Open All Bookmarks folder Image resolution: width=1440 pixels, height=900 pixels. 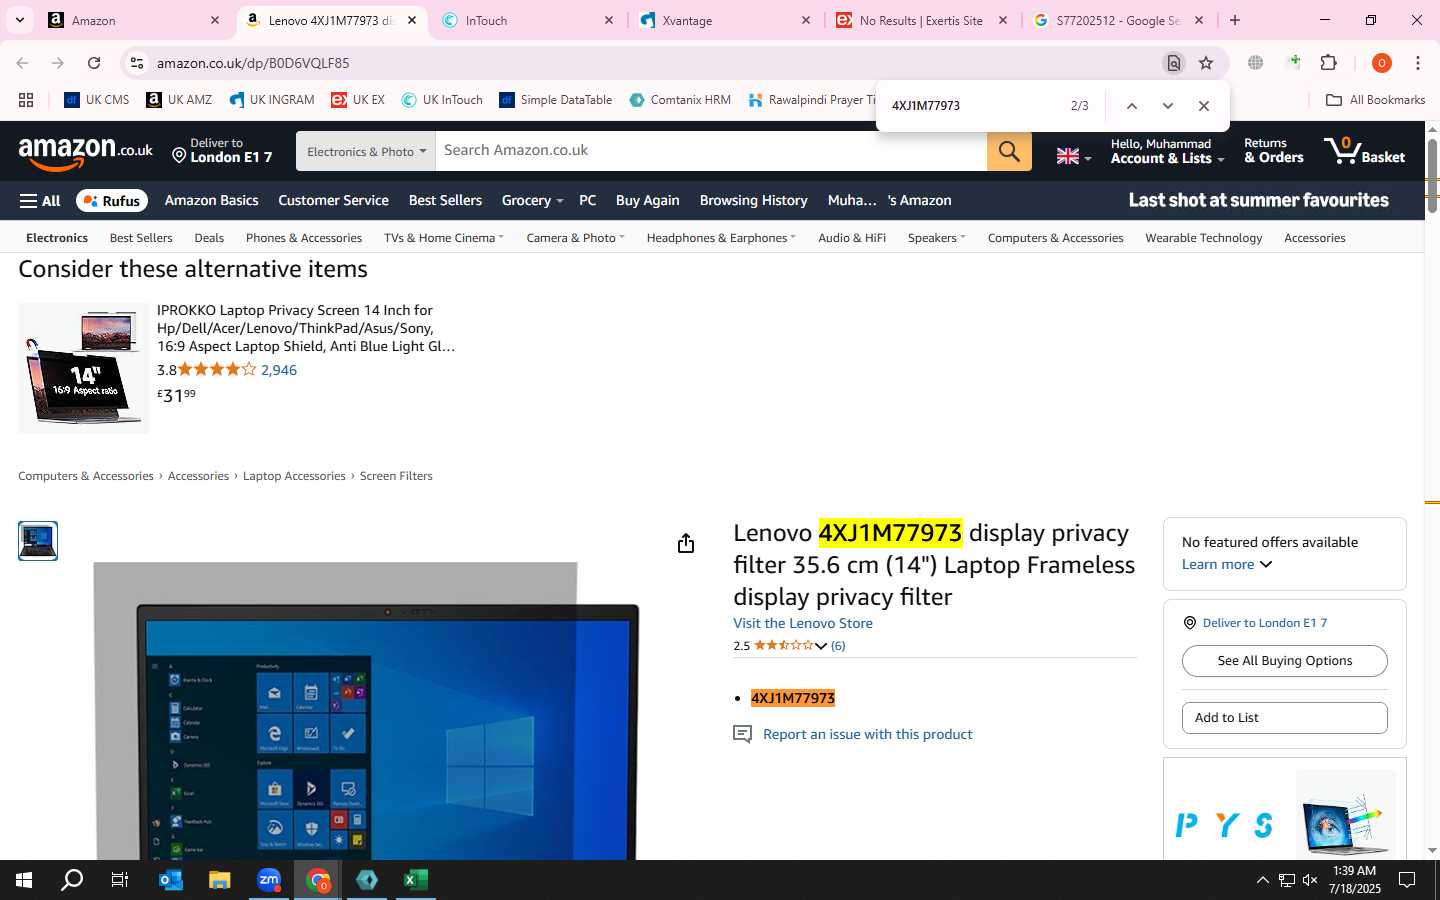(1375, 100)
